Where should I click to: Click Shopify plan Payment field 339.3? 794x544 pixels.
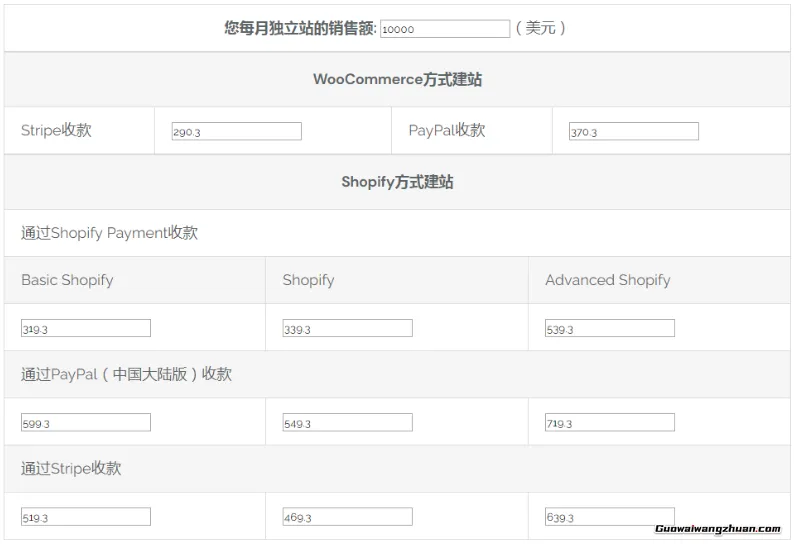click(x=347, y=328)
